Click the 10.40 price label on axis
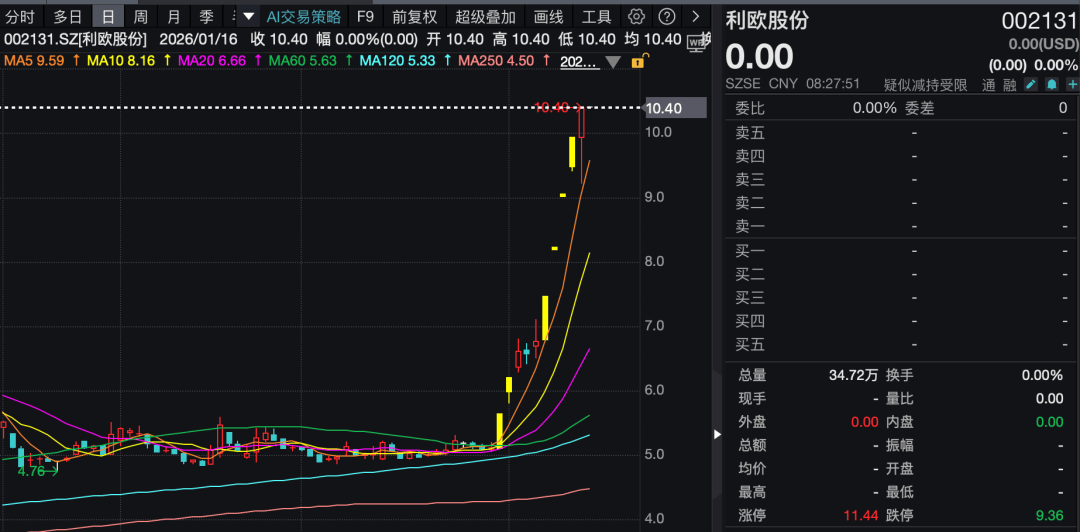 tap(664, 108)
